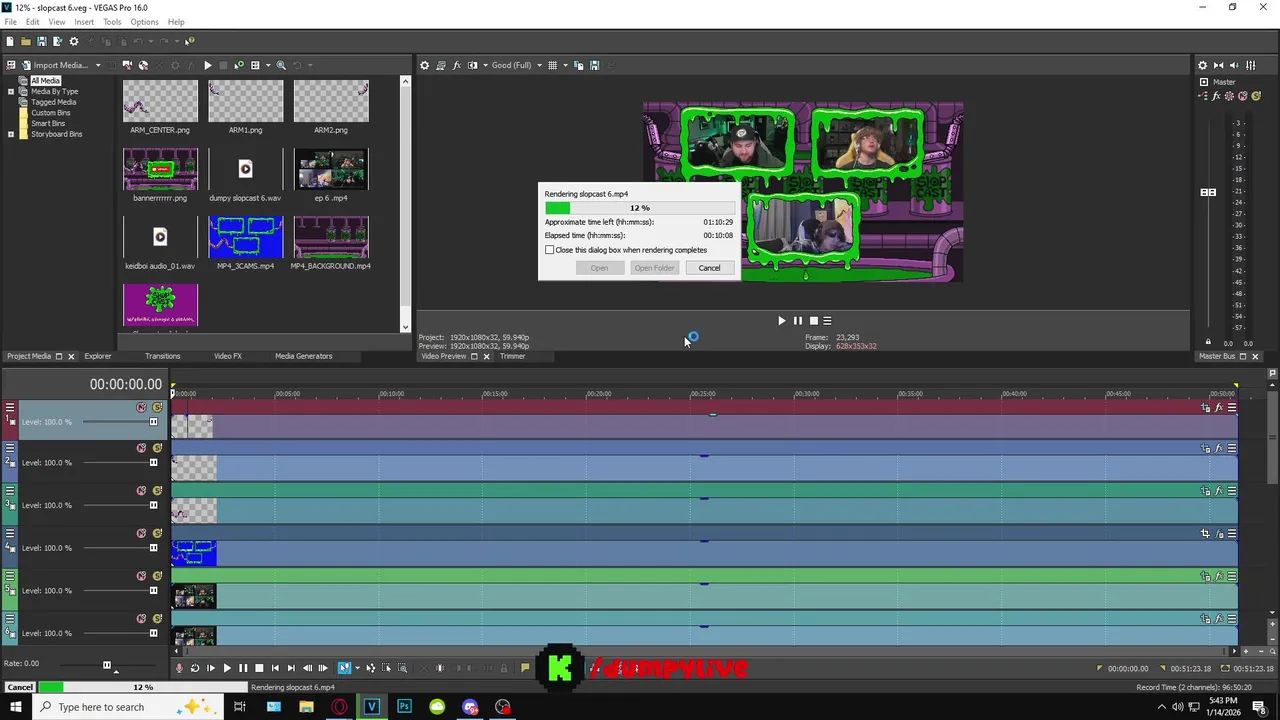Image resolution: width=1280 pixels, height=720 pixels.
Task: Open the track 2 header hamburger menu
Action: 10,449
